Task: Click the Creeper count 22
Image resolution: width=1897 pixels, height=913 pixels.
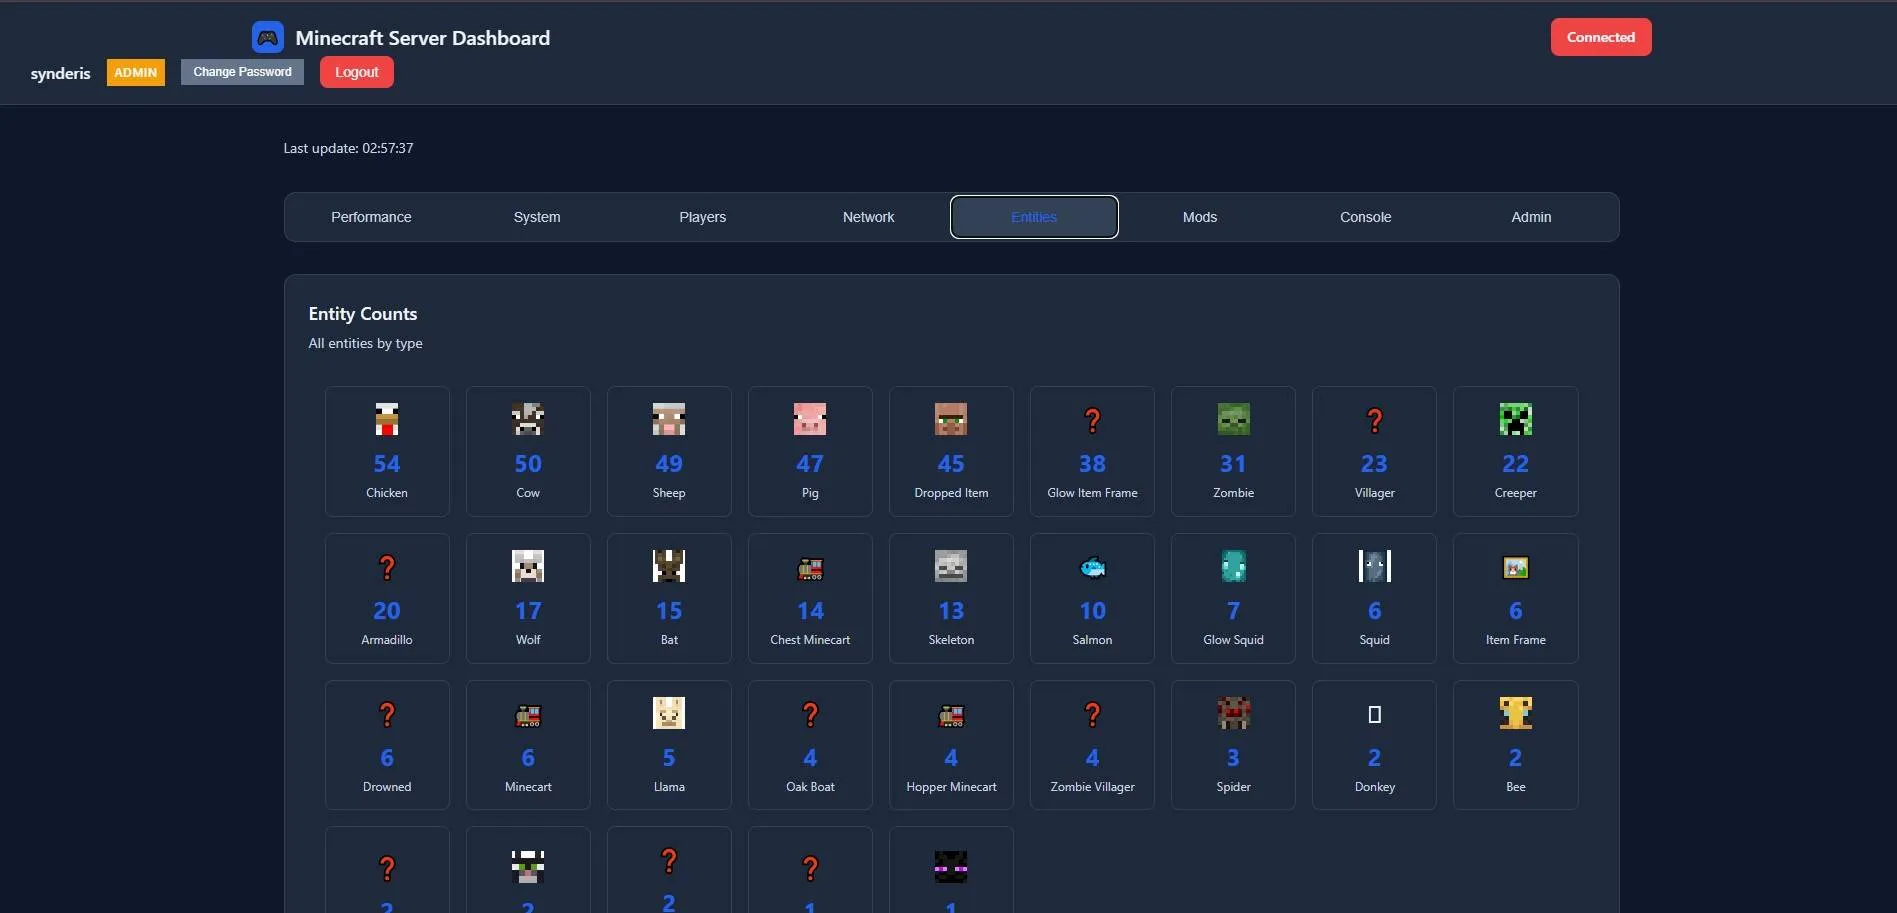Action: tap(1515, 464)
